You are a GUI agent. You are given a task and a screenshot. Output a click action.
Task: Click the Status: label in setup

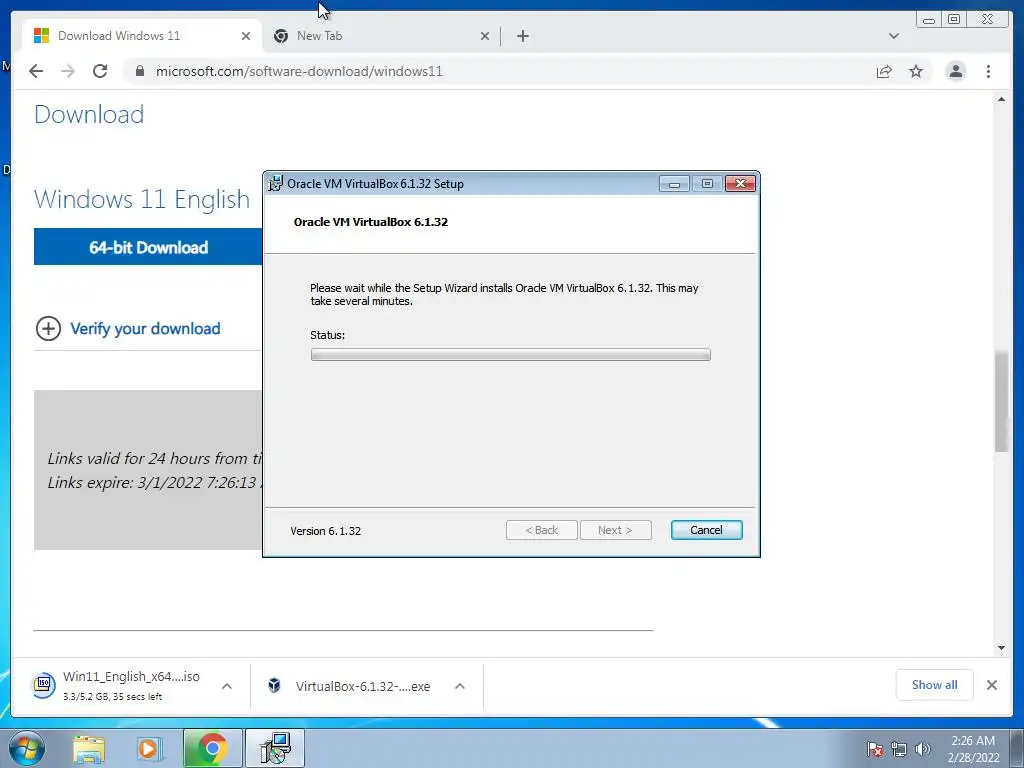pyautogui.click(x=327, y=335)
